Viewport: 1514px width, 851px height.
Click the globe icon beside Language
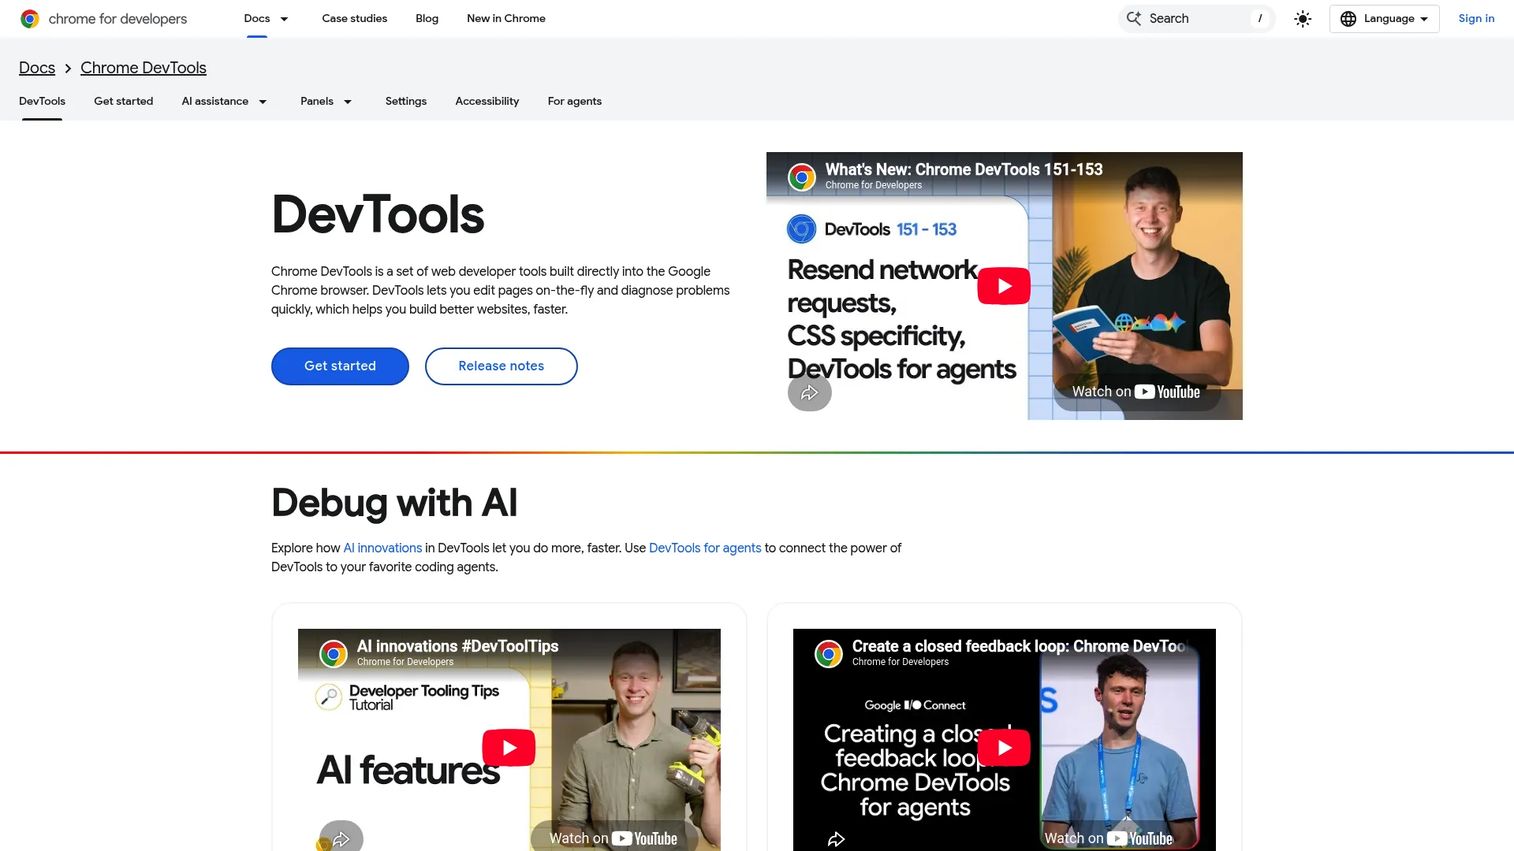(1348, 19)
